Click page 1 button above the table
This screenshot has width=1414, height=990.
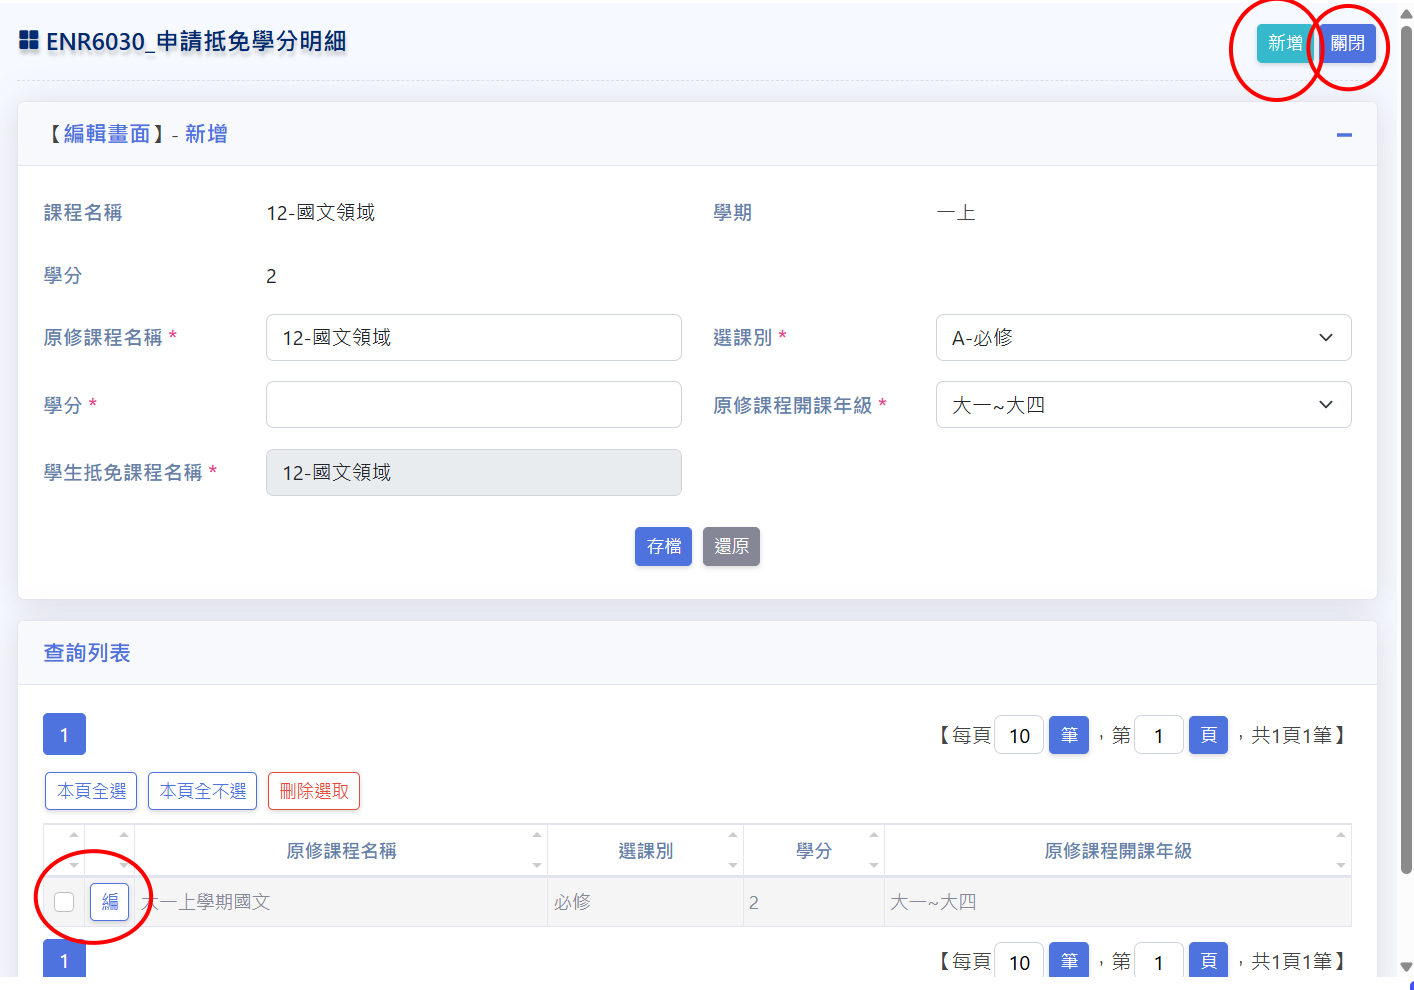pos(64,735)
